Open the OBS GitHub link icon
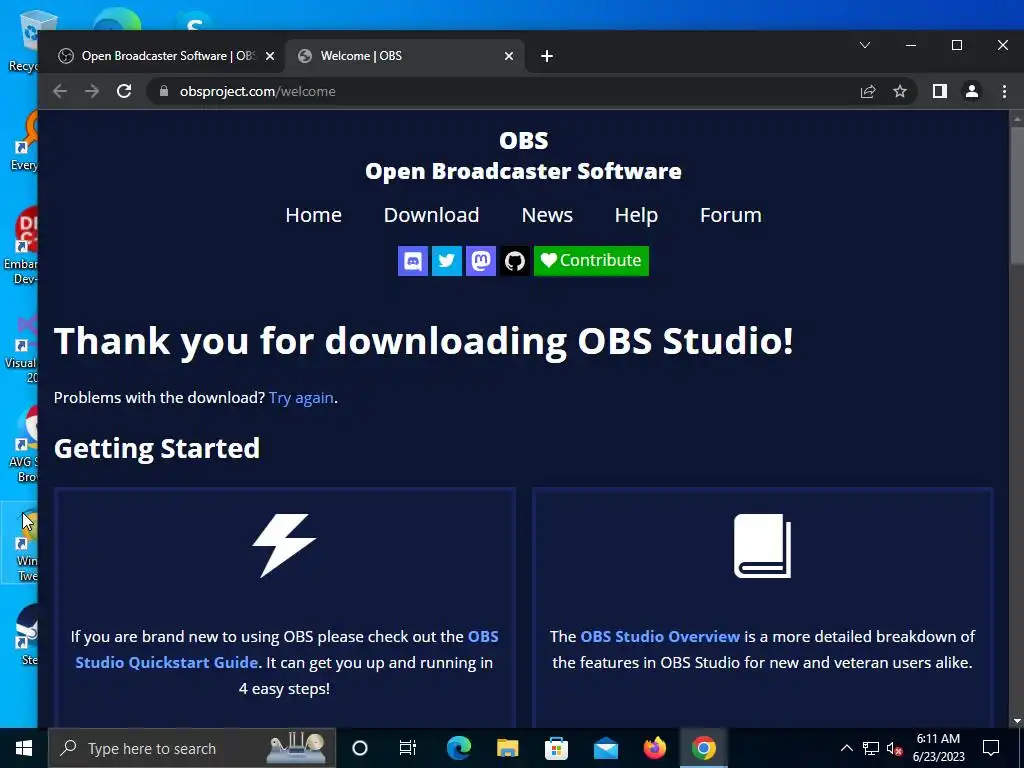Image resolution: width=1024 pixels, height=768 pixels. pos(515,261)
